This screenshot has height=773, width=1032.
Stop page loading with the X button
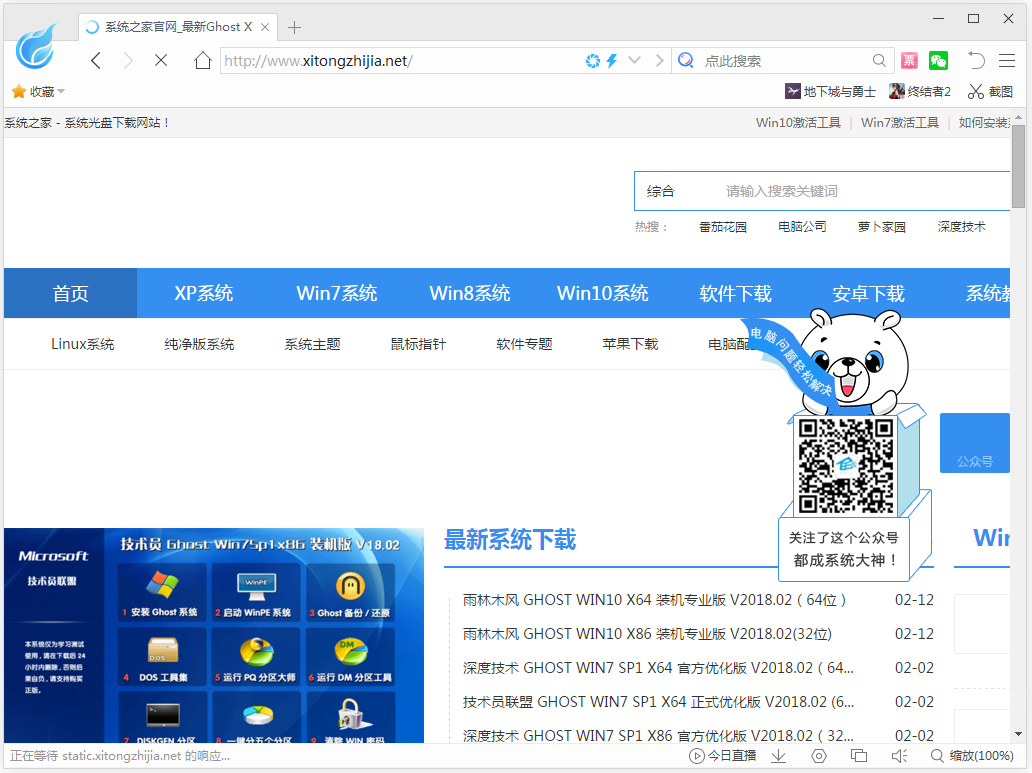click(x=161, y=61)
